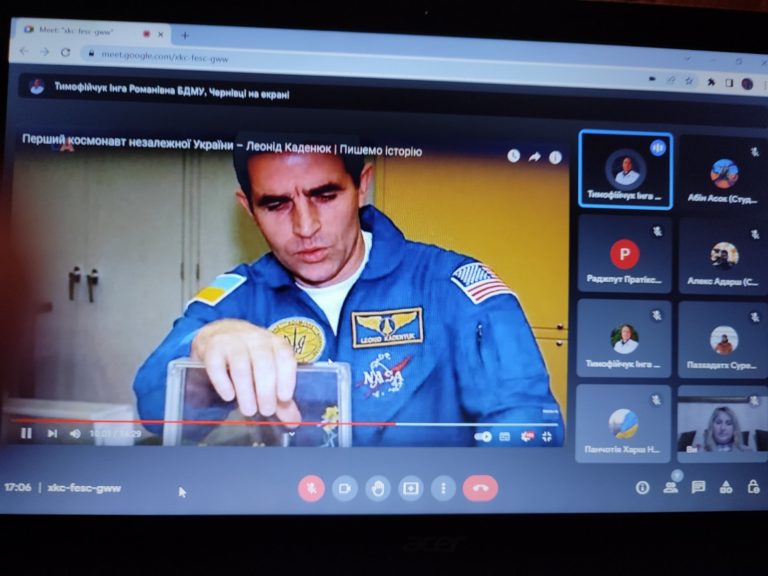Open the browser extensions puzzle icon

[x=711, y=82]
